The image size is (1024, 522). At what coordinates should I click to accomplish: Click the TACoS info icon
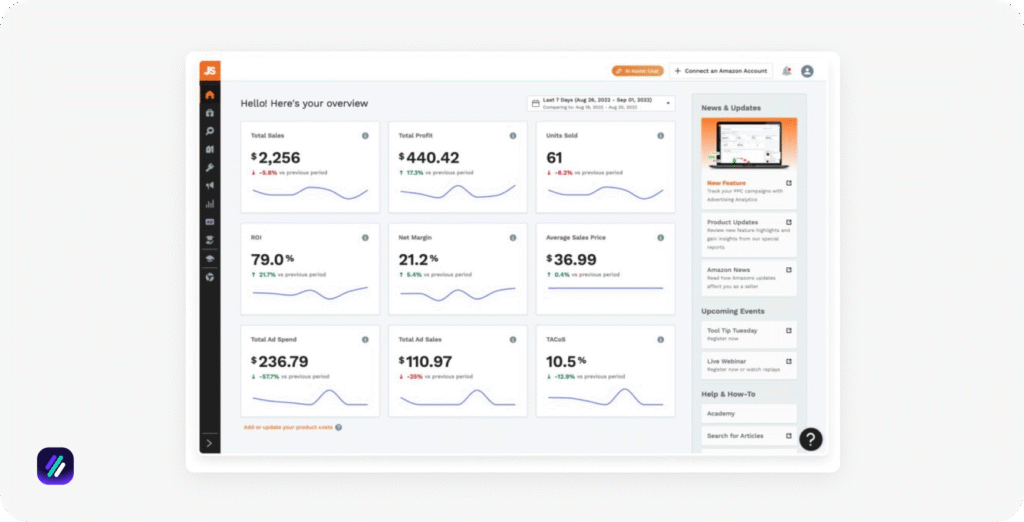(660, 340)
